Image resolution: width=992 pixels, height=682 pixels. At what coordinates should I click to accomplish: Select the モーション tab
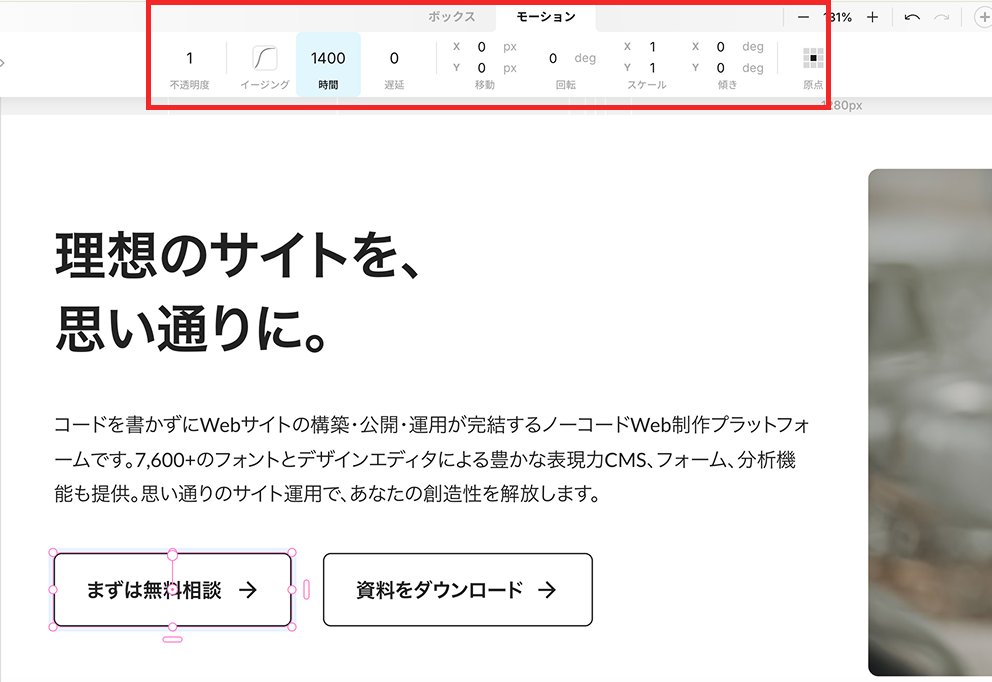pyautogui.click(x=546, y=17)
